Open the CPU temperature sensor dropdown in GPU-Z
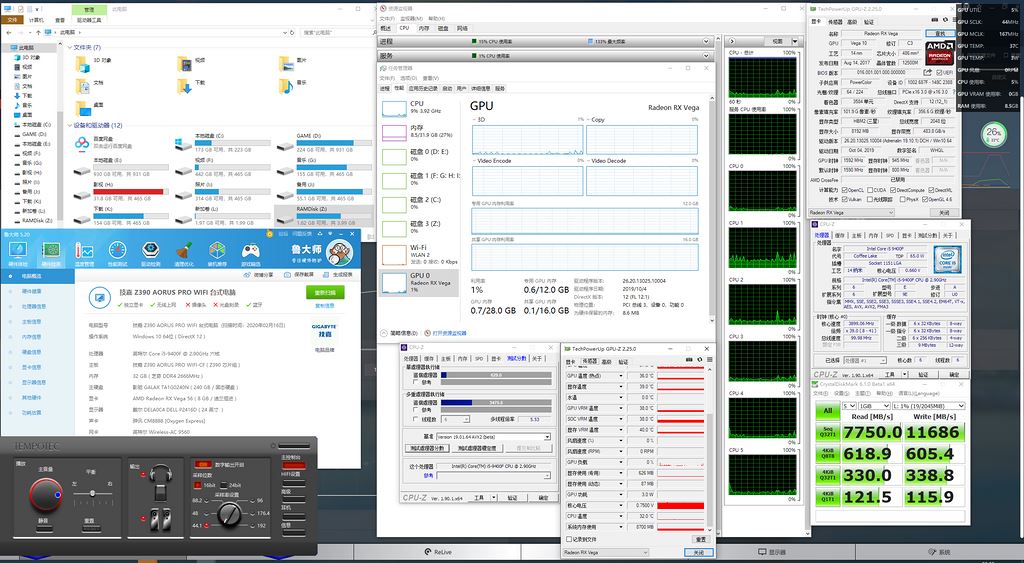 pyautogui.click(x=621, y=516)
